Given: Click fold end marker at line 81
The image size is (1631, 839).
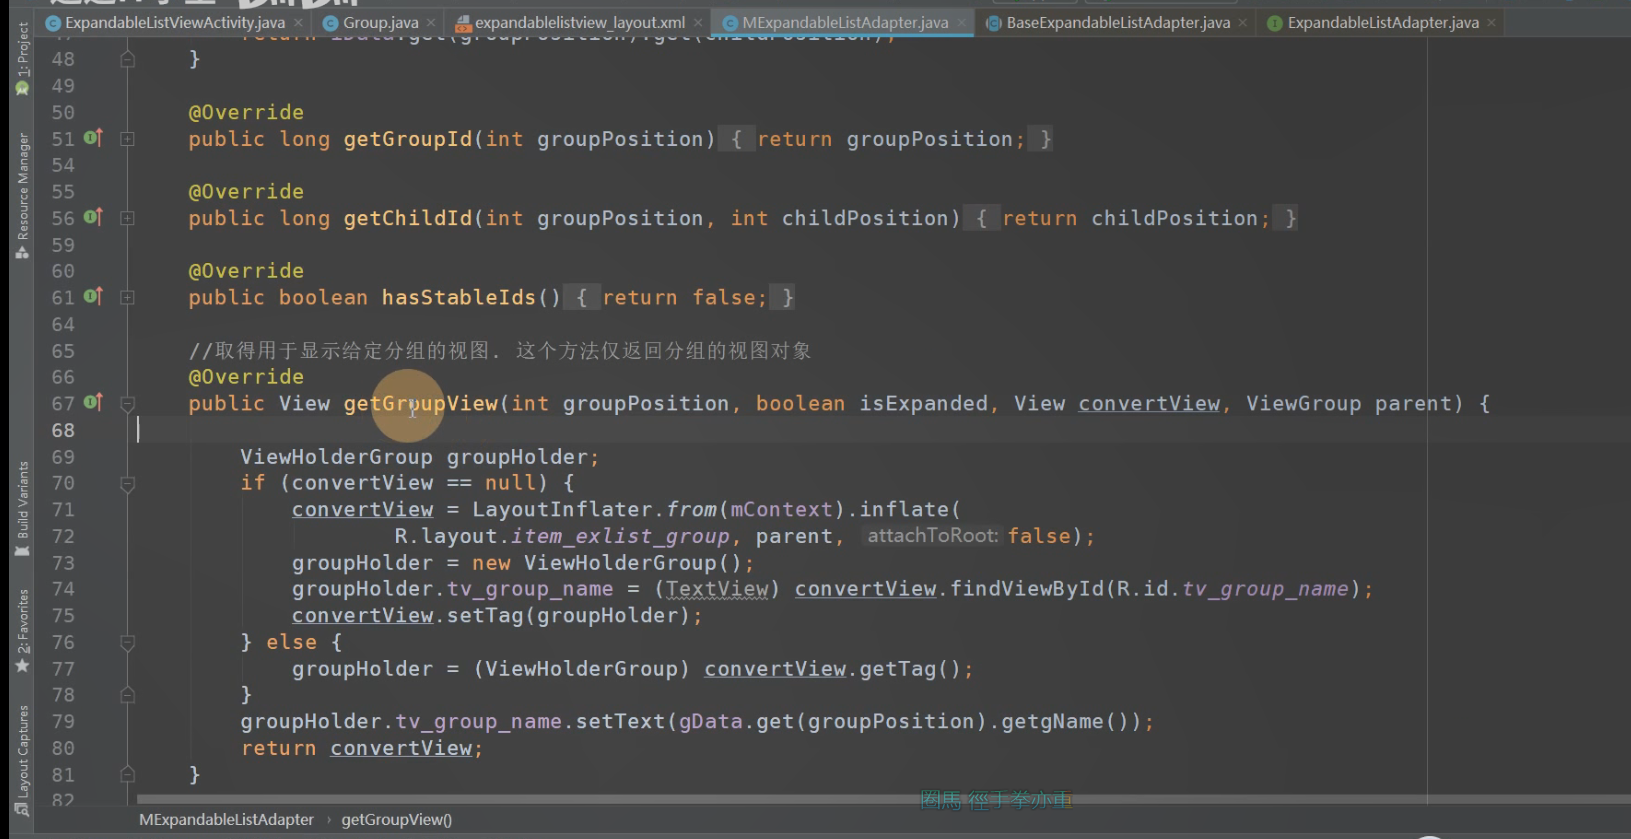Looking at the screenshot, I should click(128, 774).
